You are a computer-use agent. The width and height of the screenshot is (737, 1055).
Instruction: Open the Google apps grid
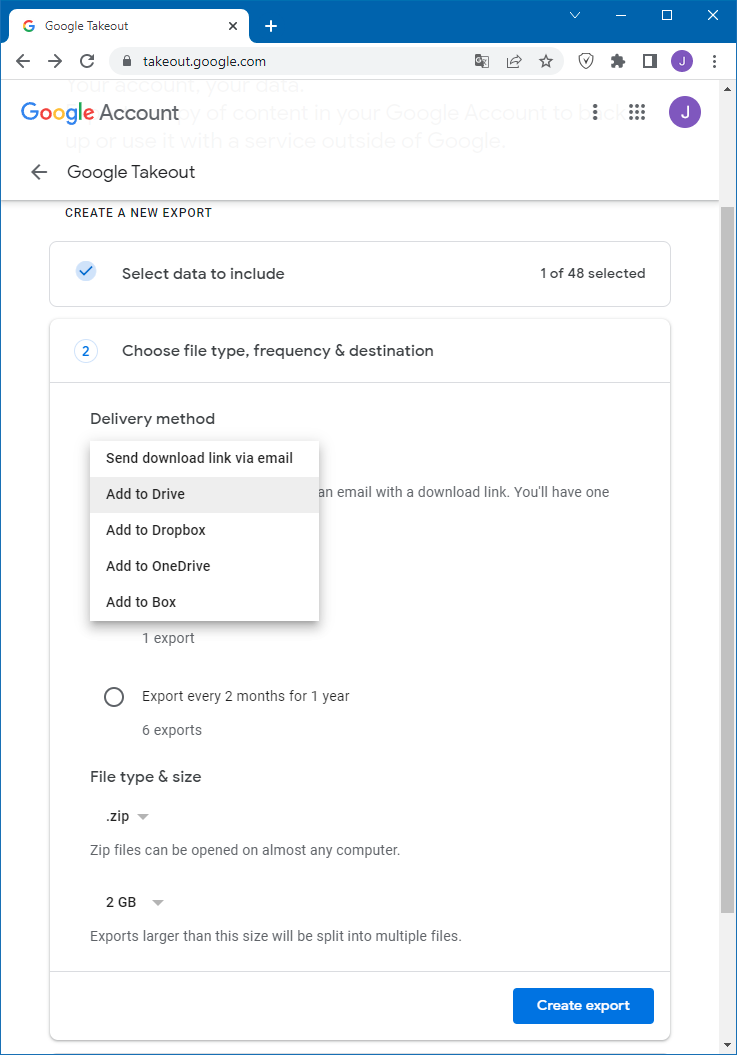click(x=637, y=112)
